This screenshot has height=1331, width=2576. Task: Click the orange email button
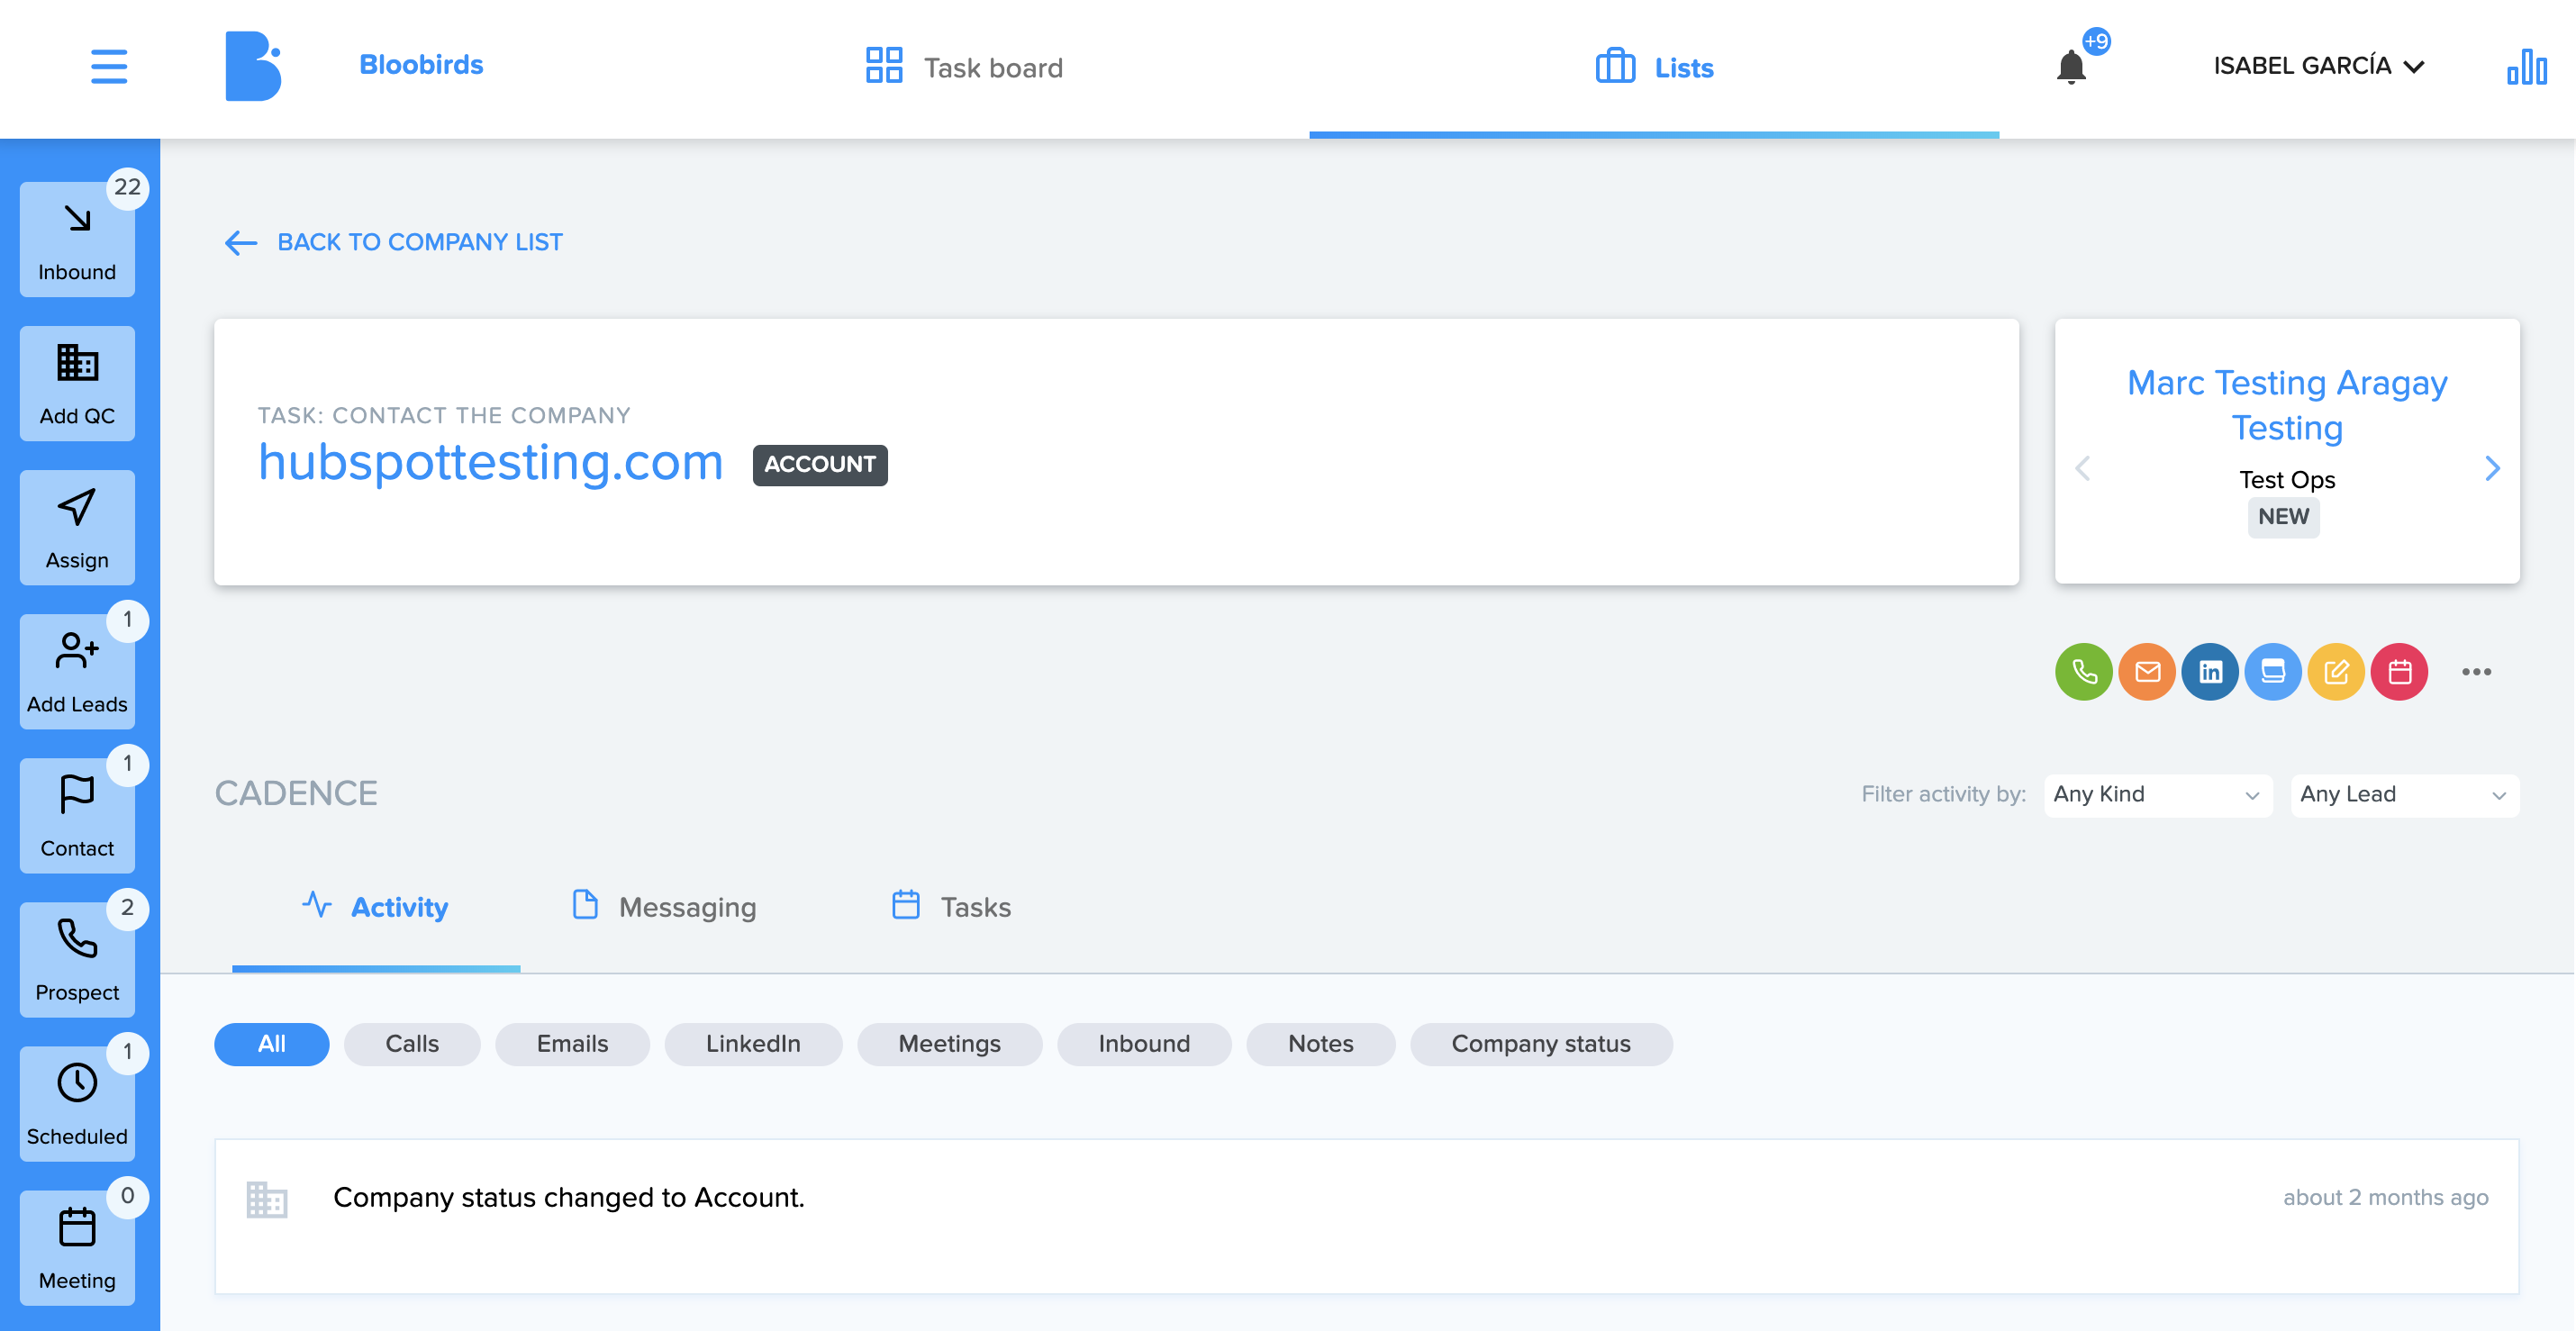pyautogui.click(x=2146, y=672)
